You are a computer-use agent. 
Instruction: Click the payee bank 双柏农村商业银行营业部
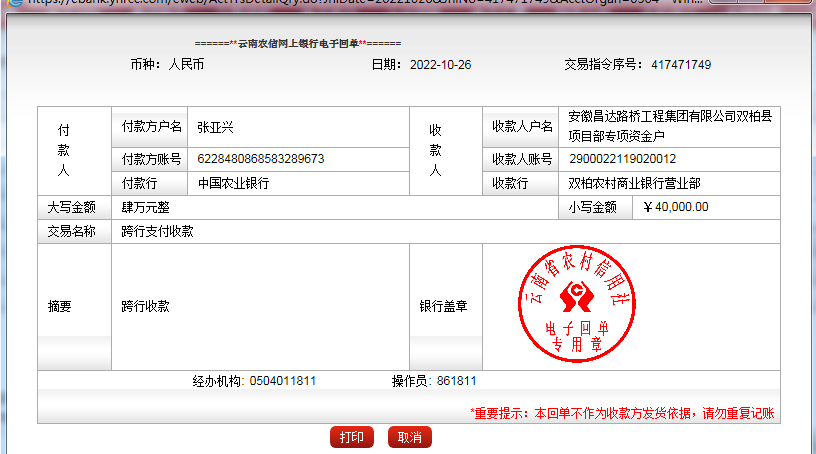pyautogui.click(x=634, y=184)
